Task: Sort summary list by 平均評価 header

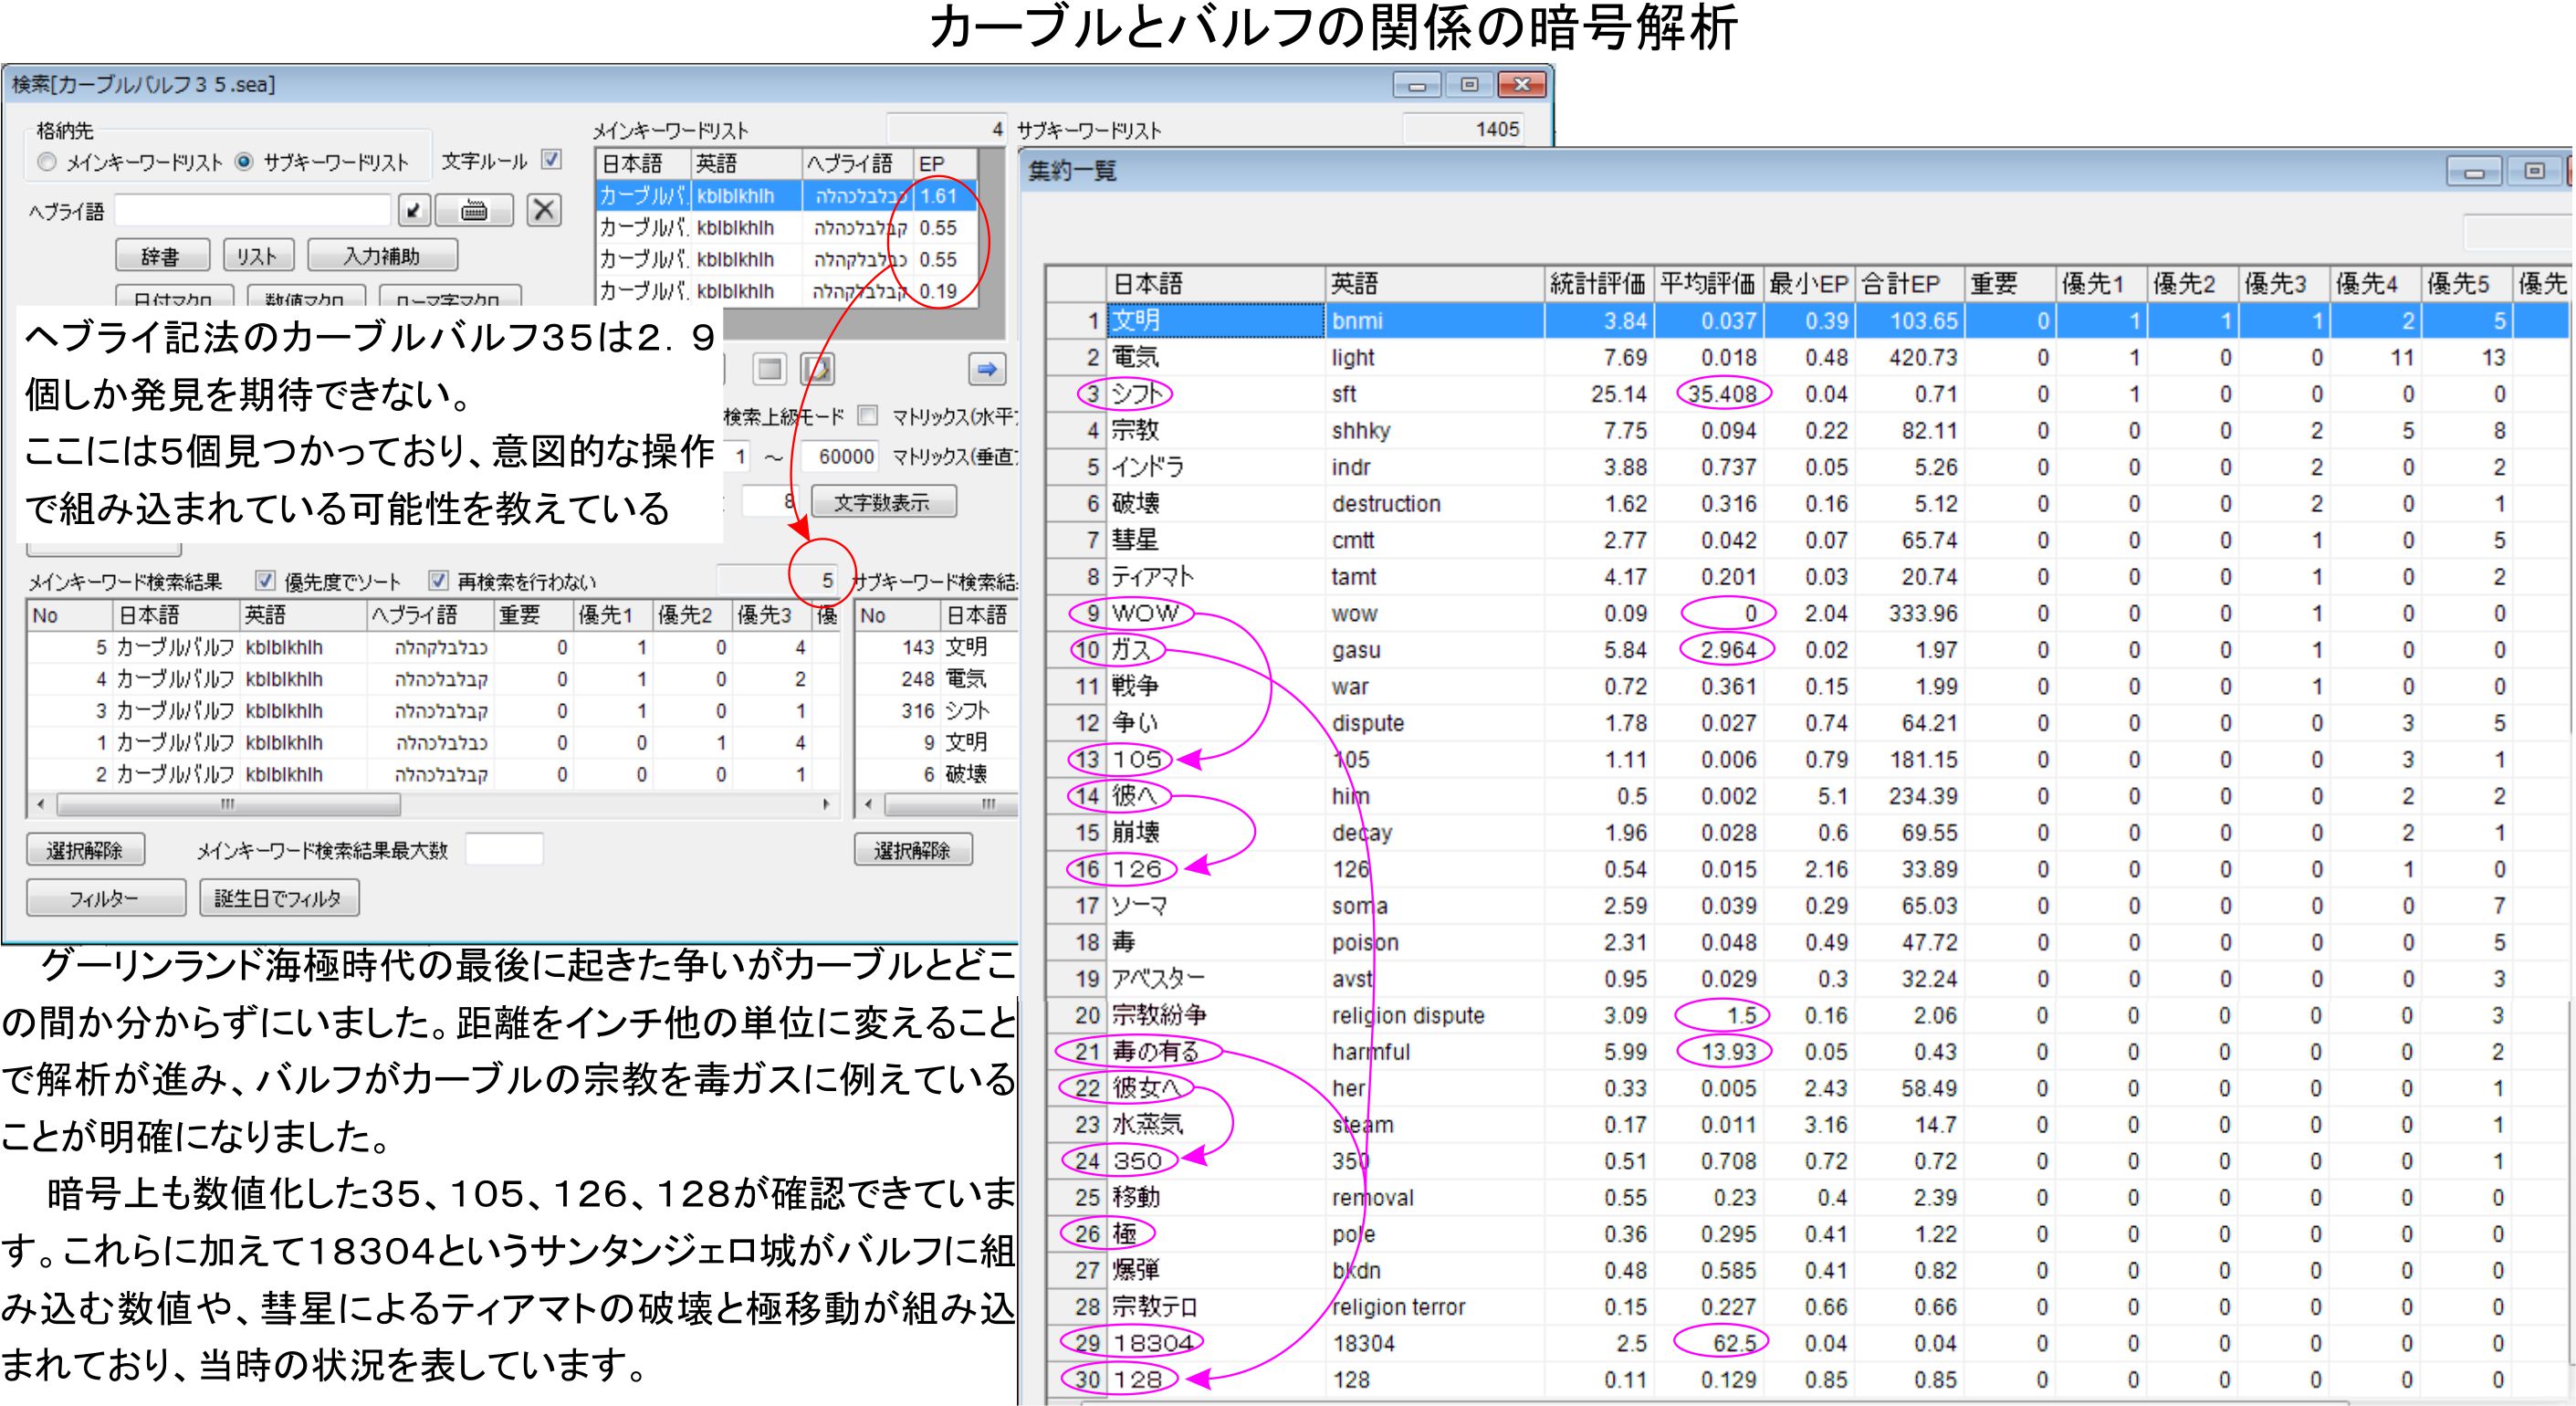Action: point(1707,284)
